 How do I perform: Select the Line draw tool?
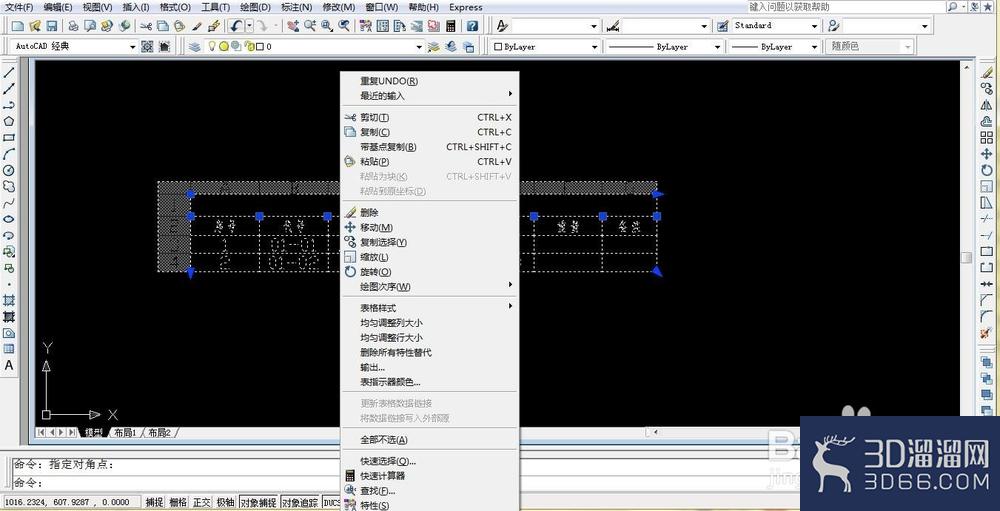pyautogui.click(x=9, y=73)
